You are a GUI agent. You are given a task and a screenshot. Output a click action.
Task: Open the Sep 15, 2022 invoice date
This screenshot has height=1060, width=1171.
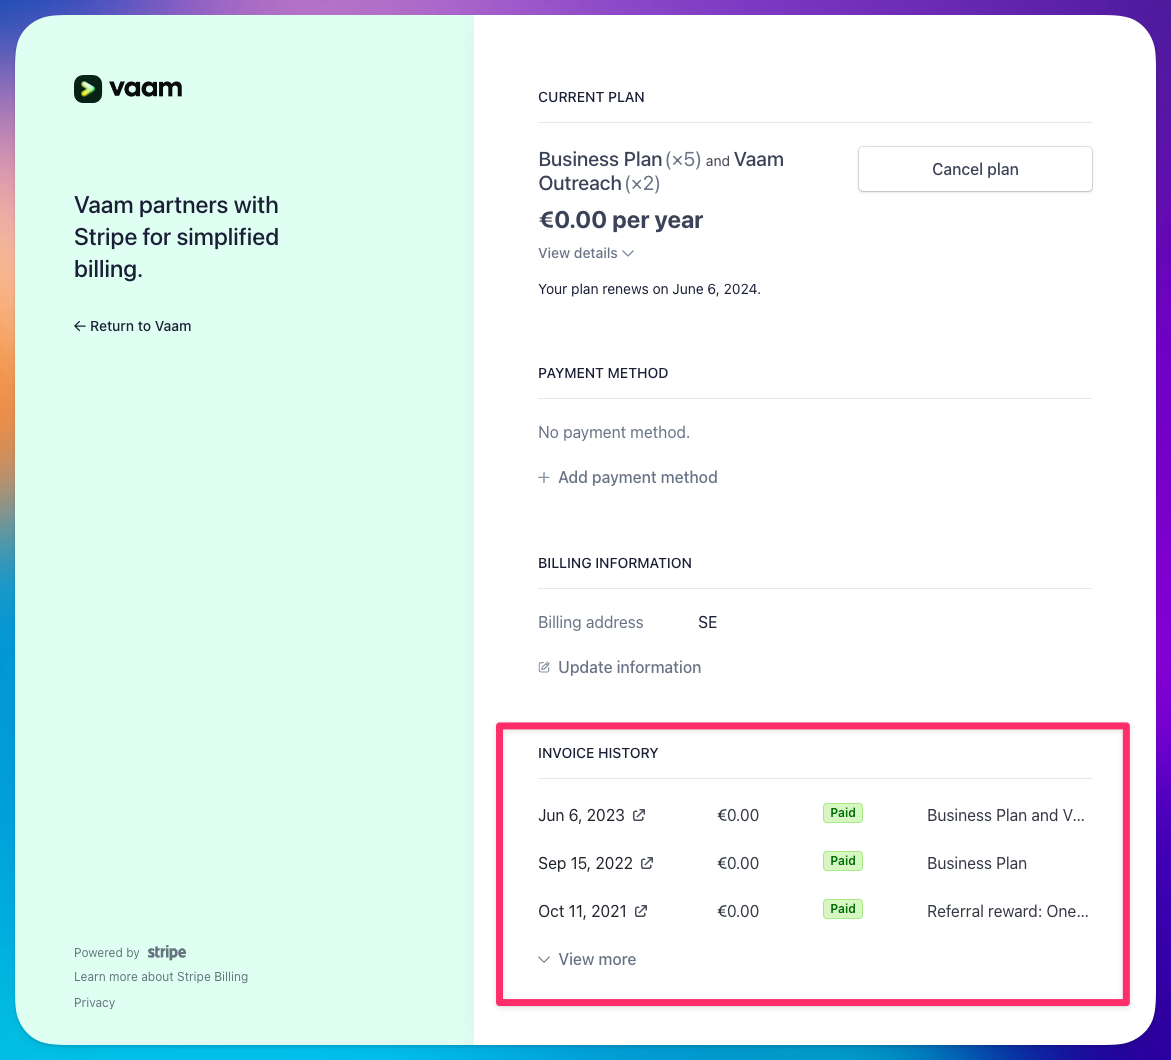pos(586,863)
